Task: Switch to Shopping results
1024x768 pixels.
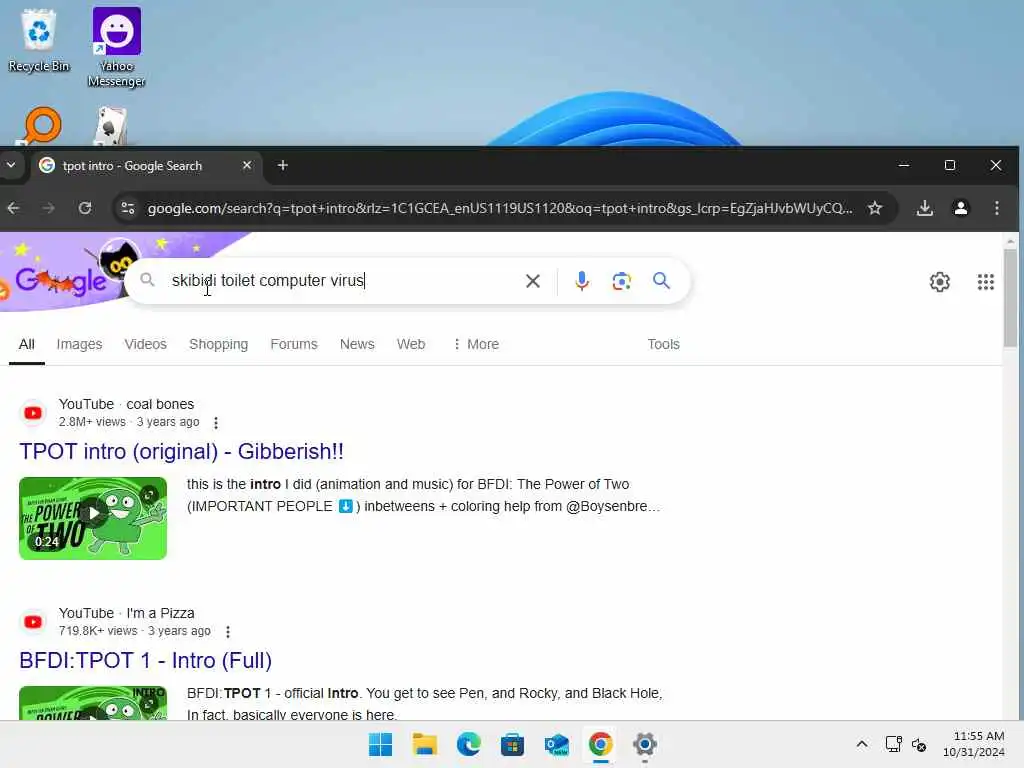Action: [x=218, y=344]
